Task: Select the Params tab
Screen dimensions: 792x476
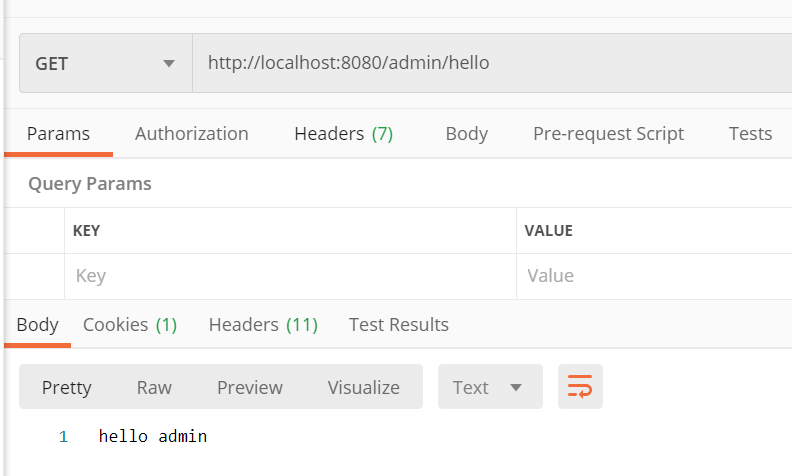Action: [58, 134]
